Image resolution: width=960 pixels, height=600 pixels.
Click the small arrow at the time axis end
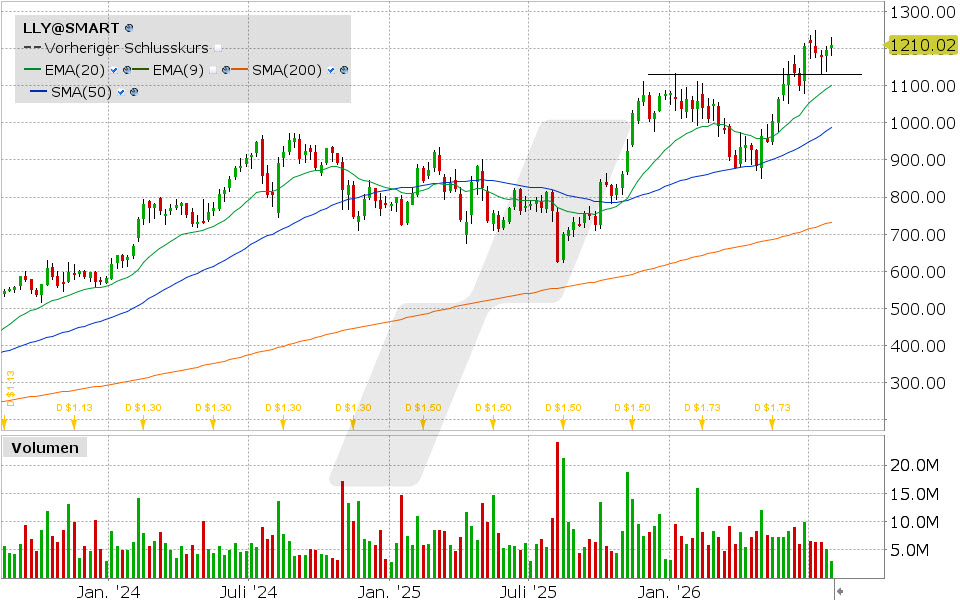point(840,591)
